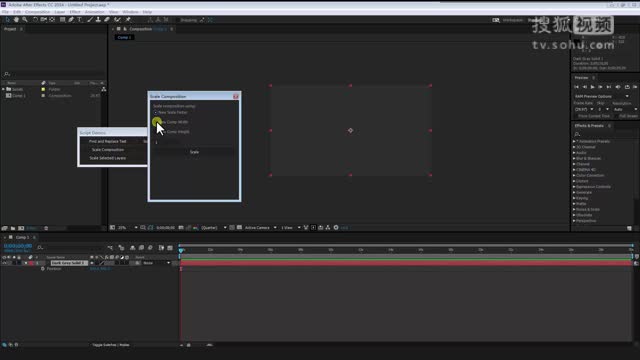The image size is (640, 360).
Task: Expand the Animation Presets category
Action: click(574, 141)
